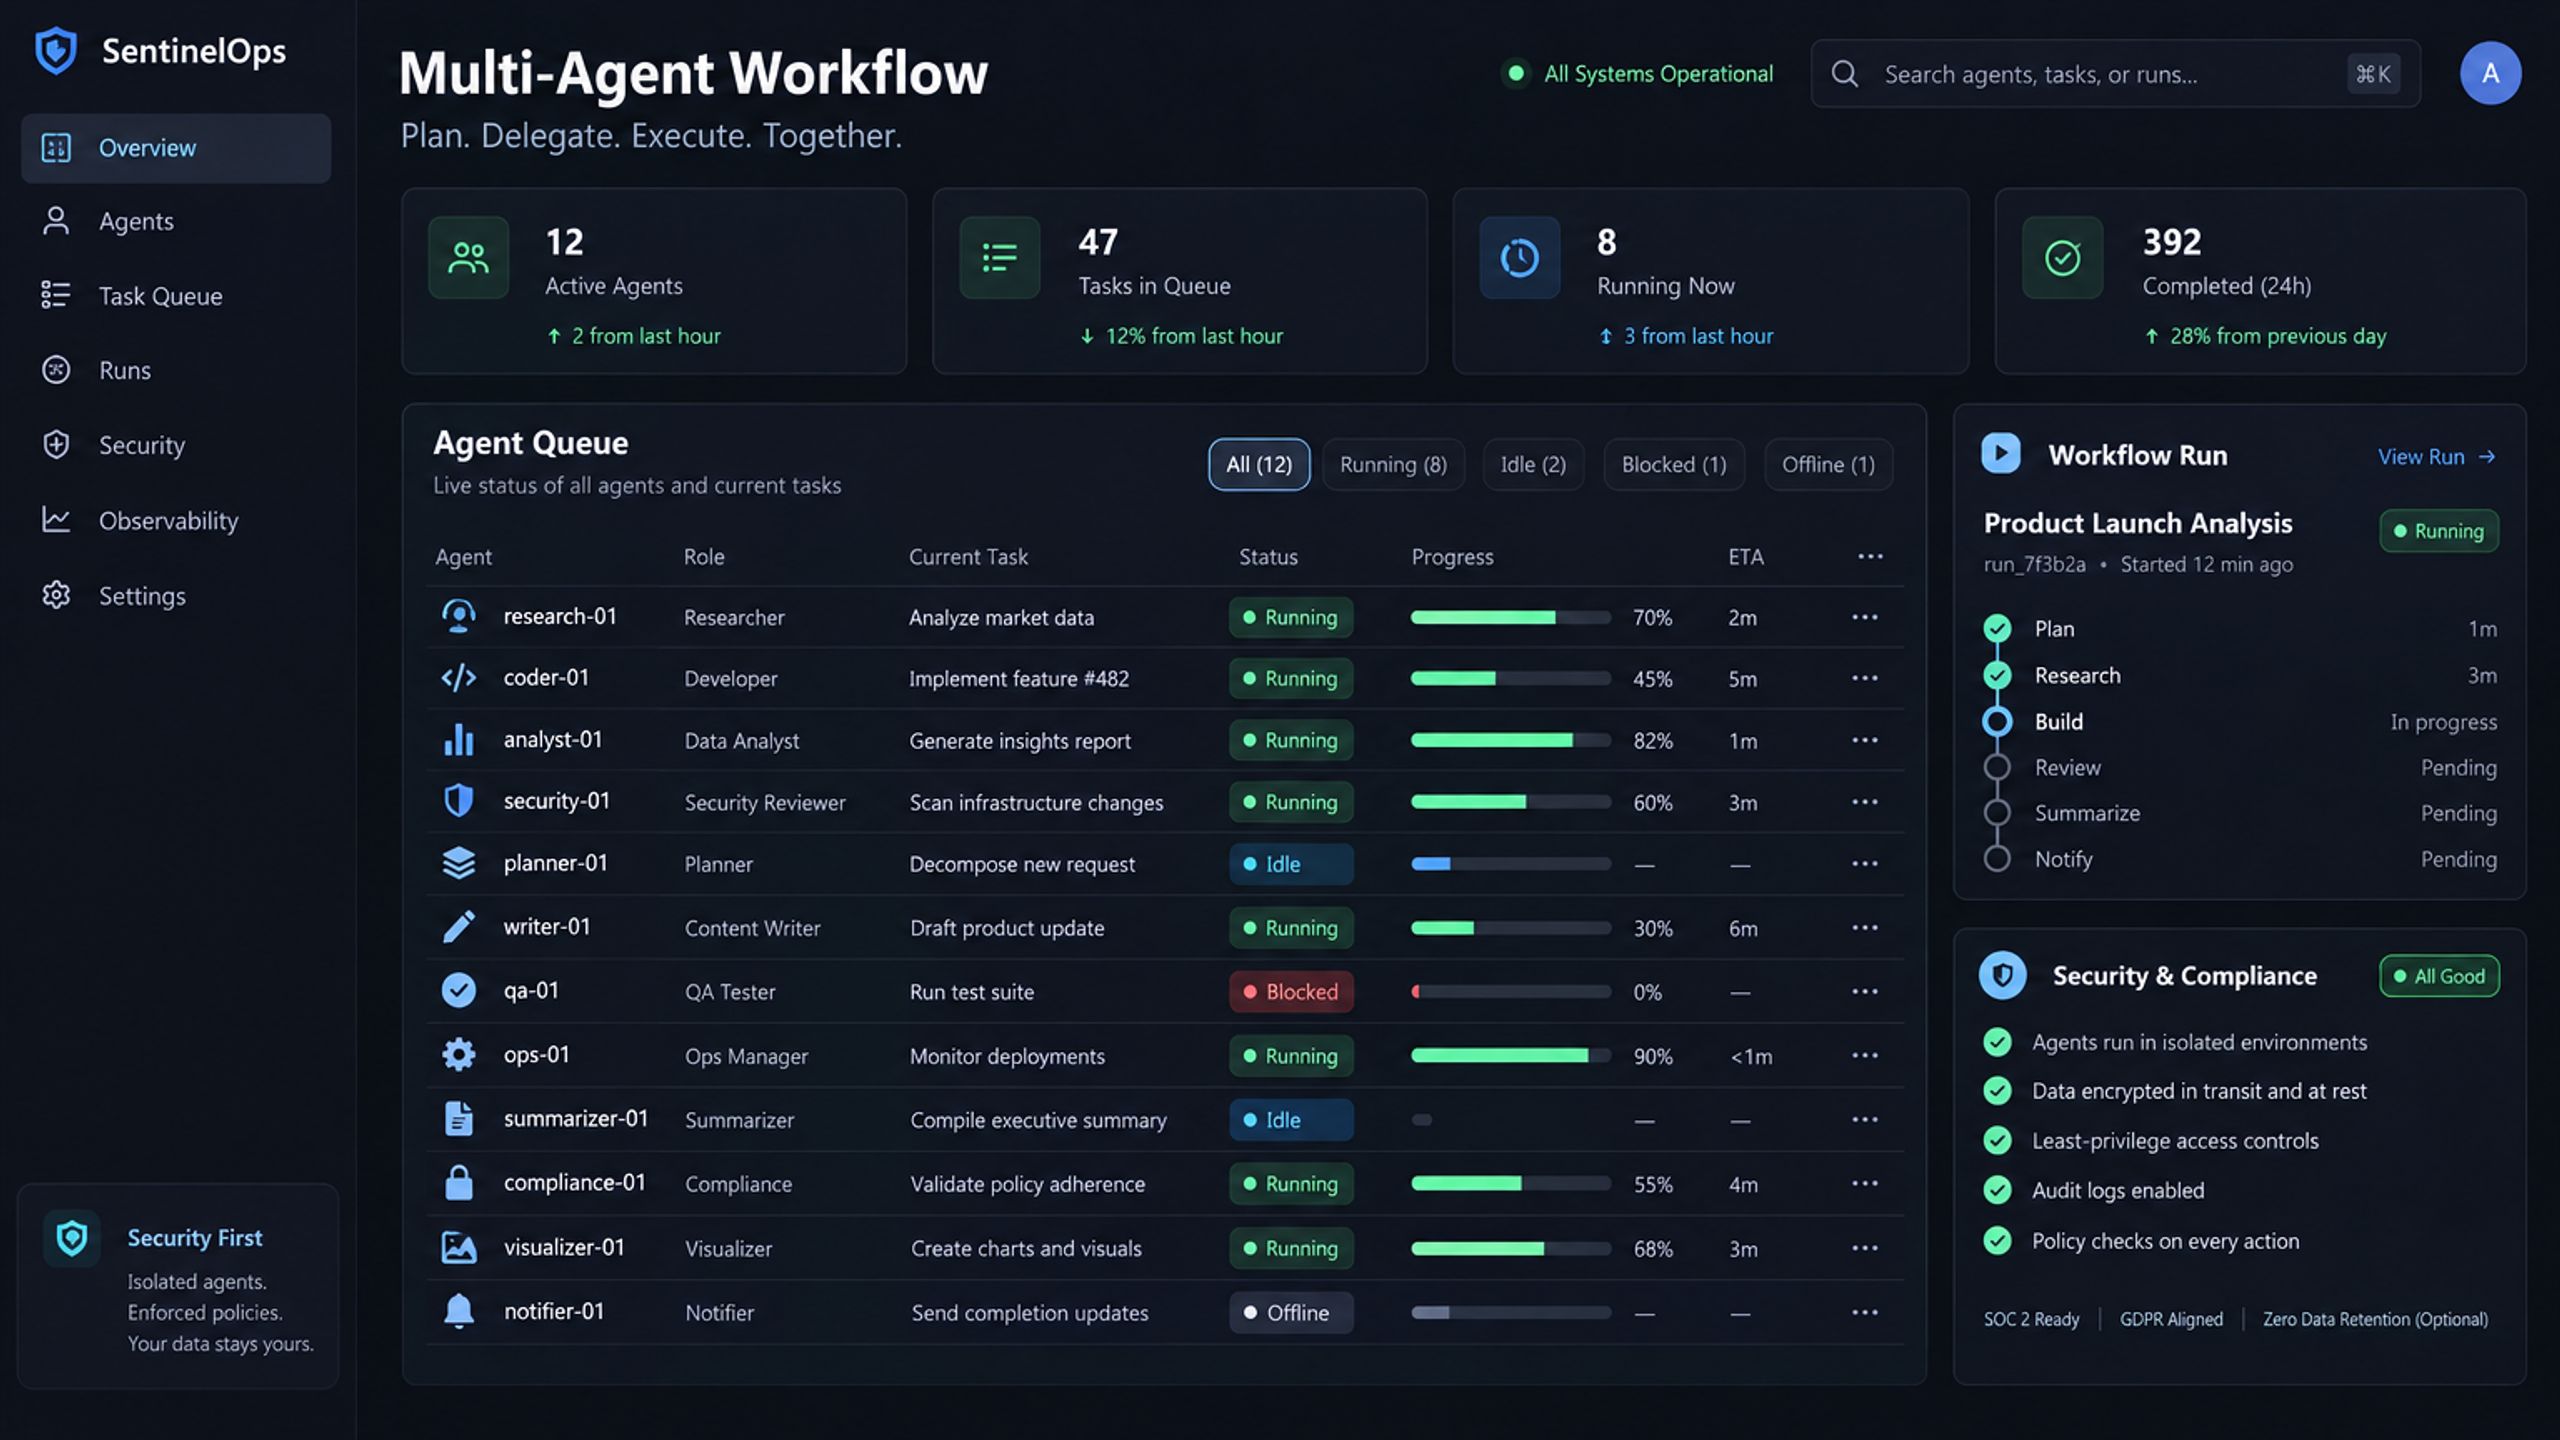Click the Active Agents people icon
Viewport: 2560px width, 1440px height.
pos(468,258)
